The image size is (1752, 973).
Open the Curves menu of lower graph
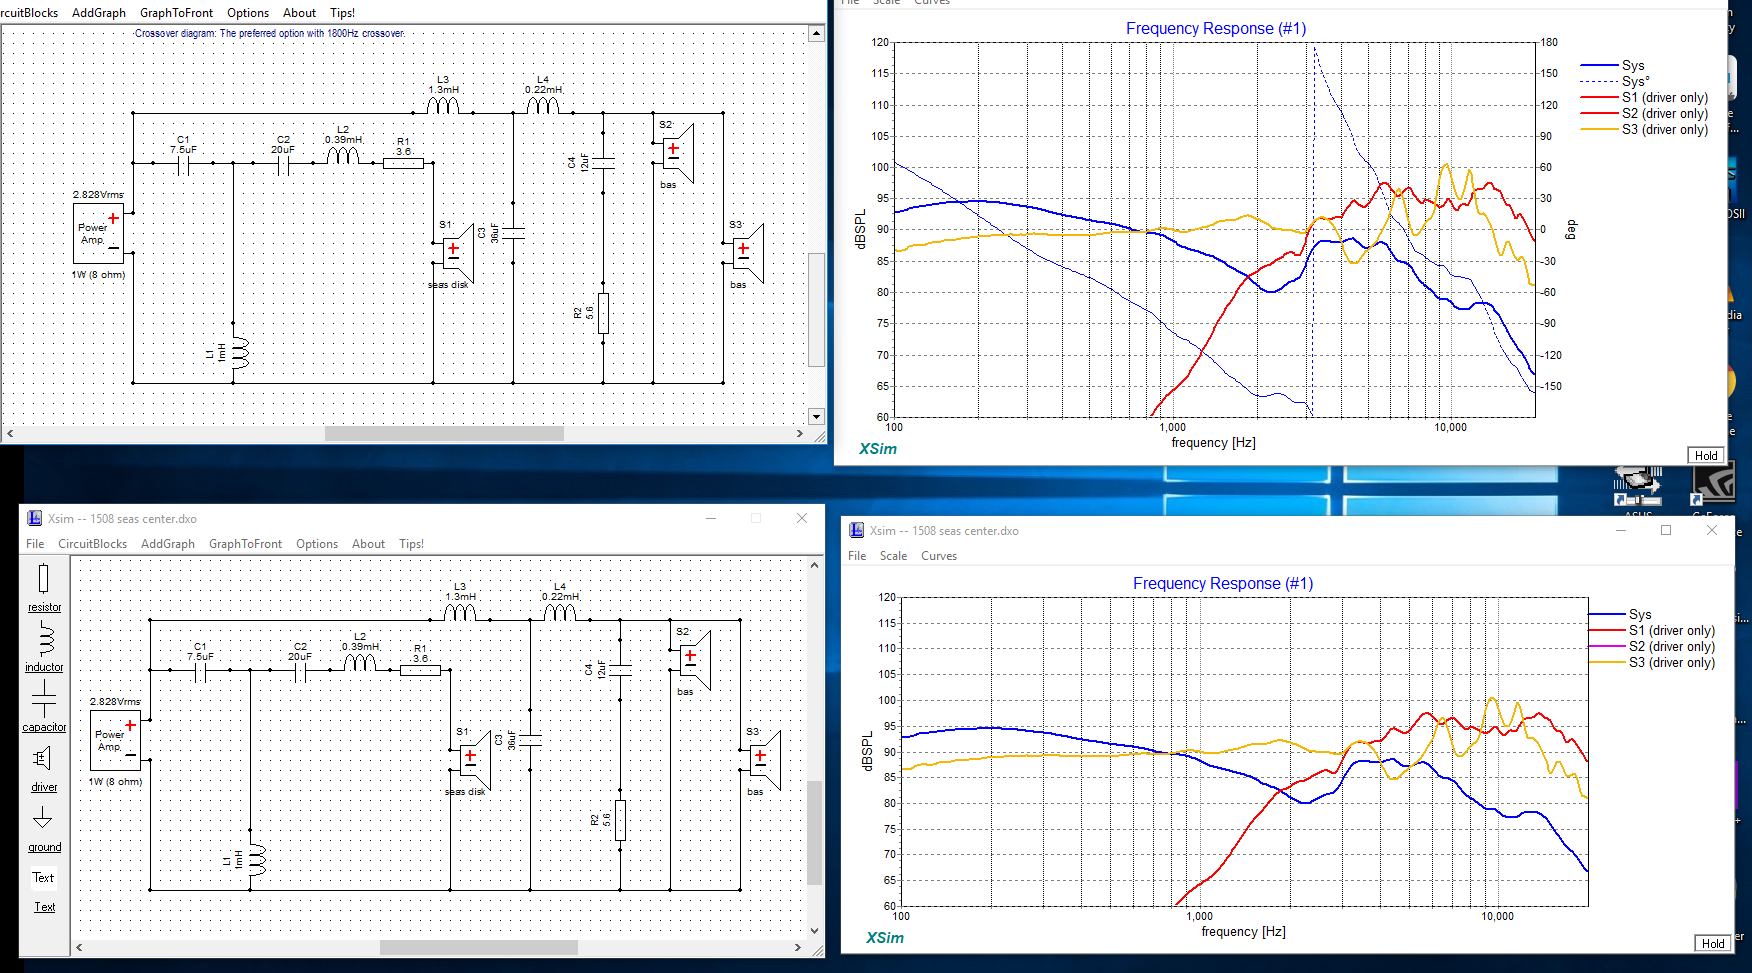[938, 556]
